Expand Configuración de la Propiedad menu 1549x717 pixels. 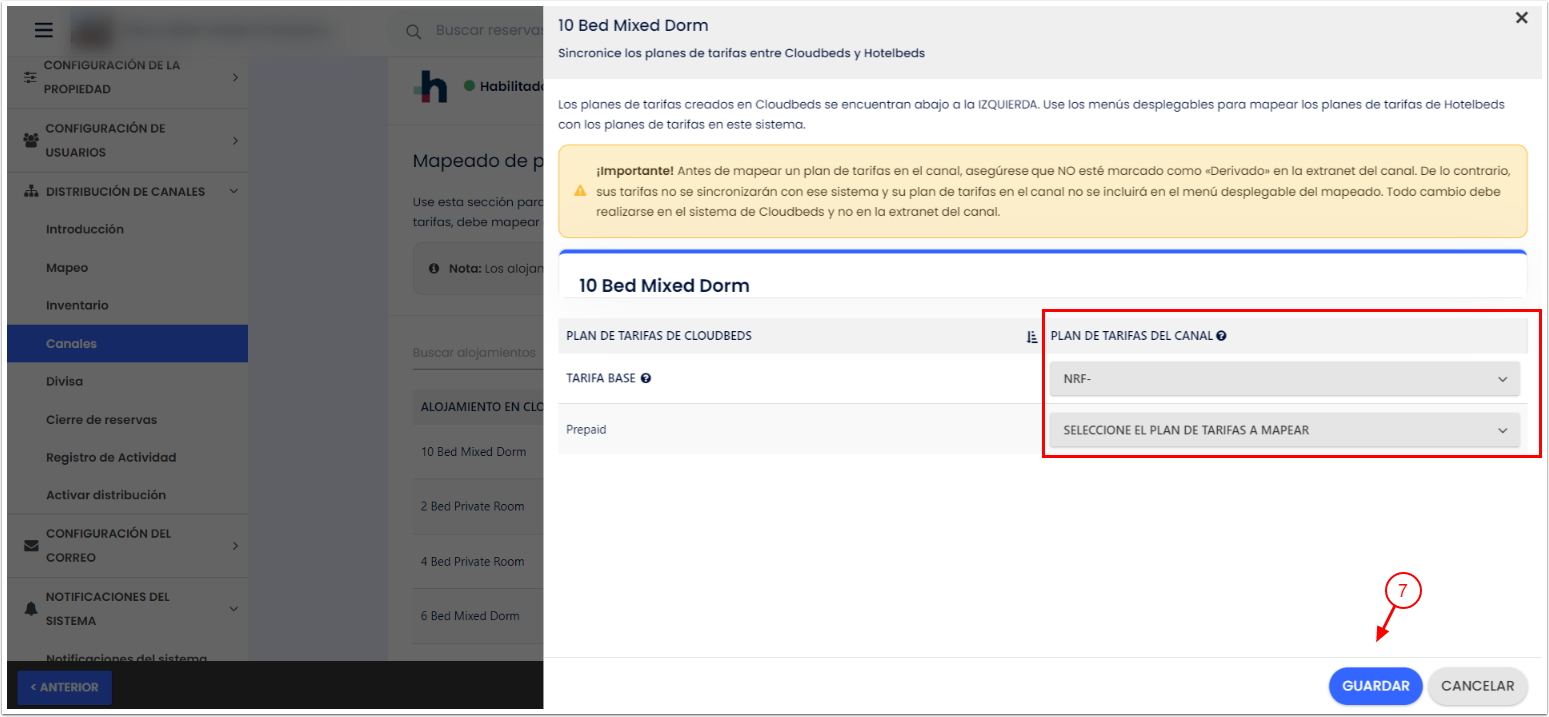point(235,77)
